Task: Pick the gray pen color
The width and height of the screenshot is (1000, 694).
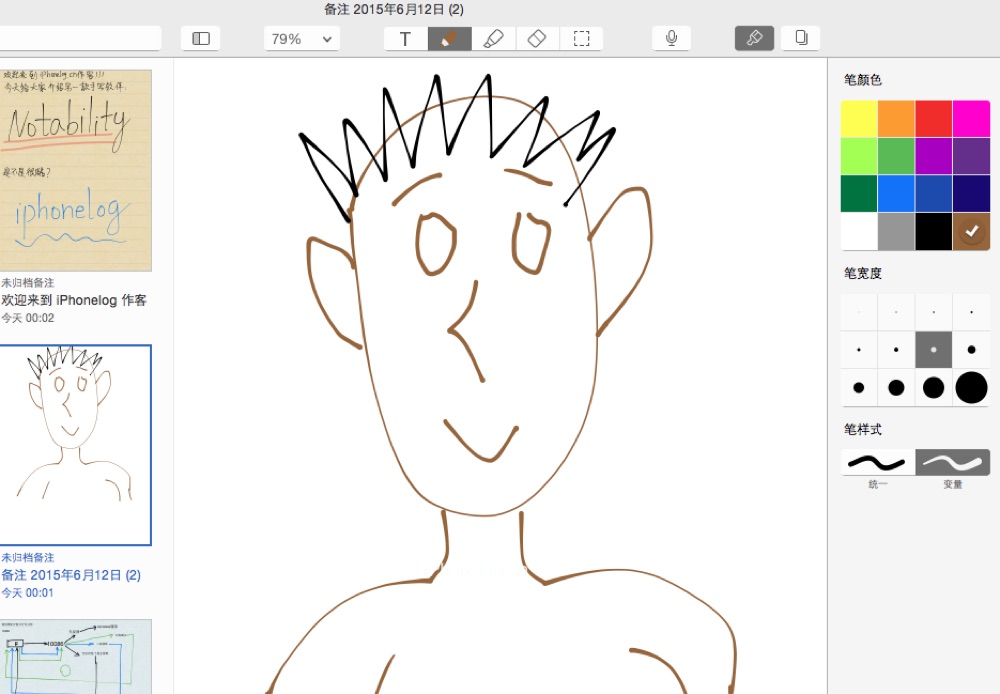Action: (896, 231)
